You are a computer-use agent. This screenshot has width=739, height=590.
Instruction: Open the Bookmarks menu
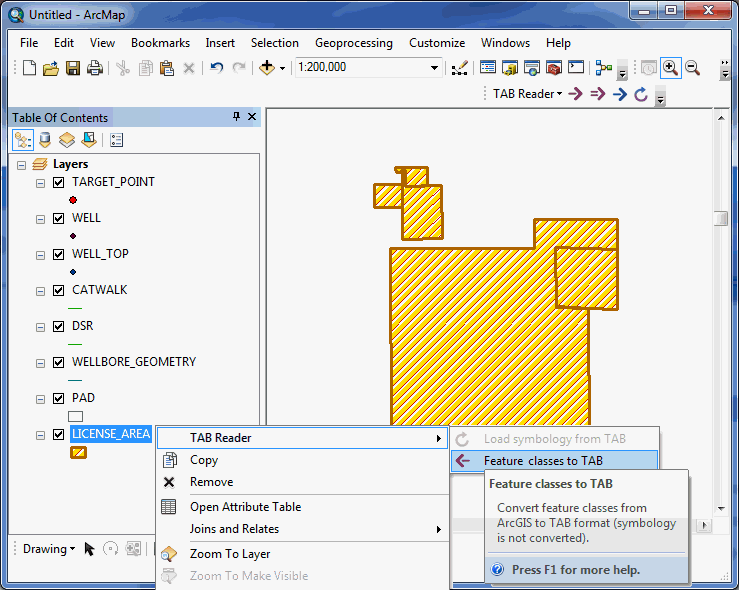(160, 43)
